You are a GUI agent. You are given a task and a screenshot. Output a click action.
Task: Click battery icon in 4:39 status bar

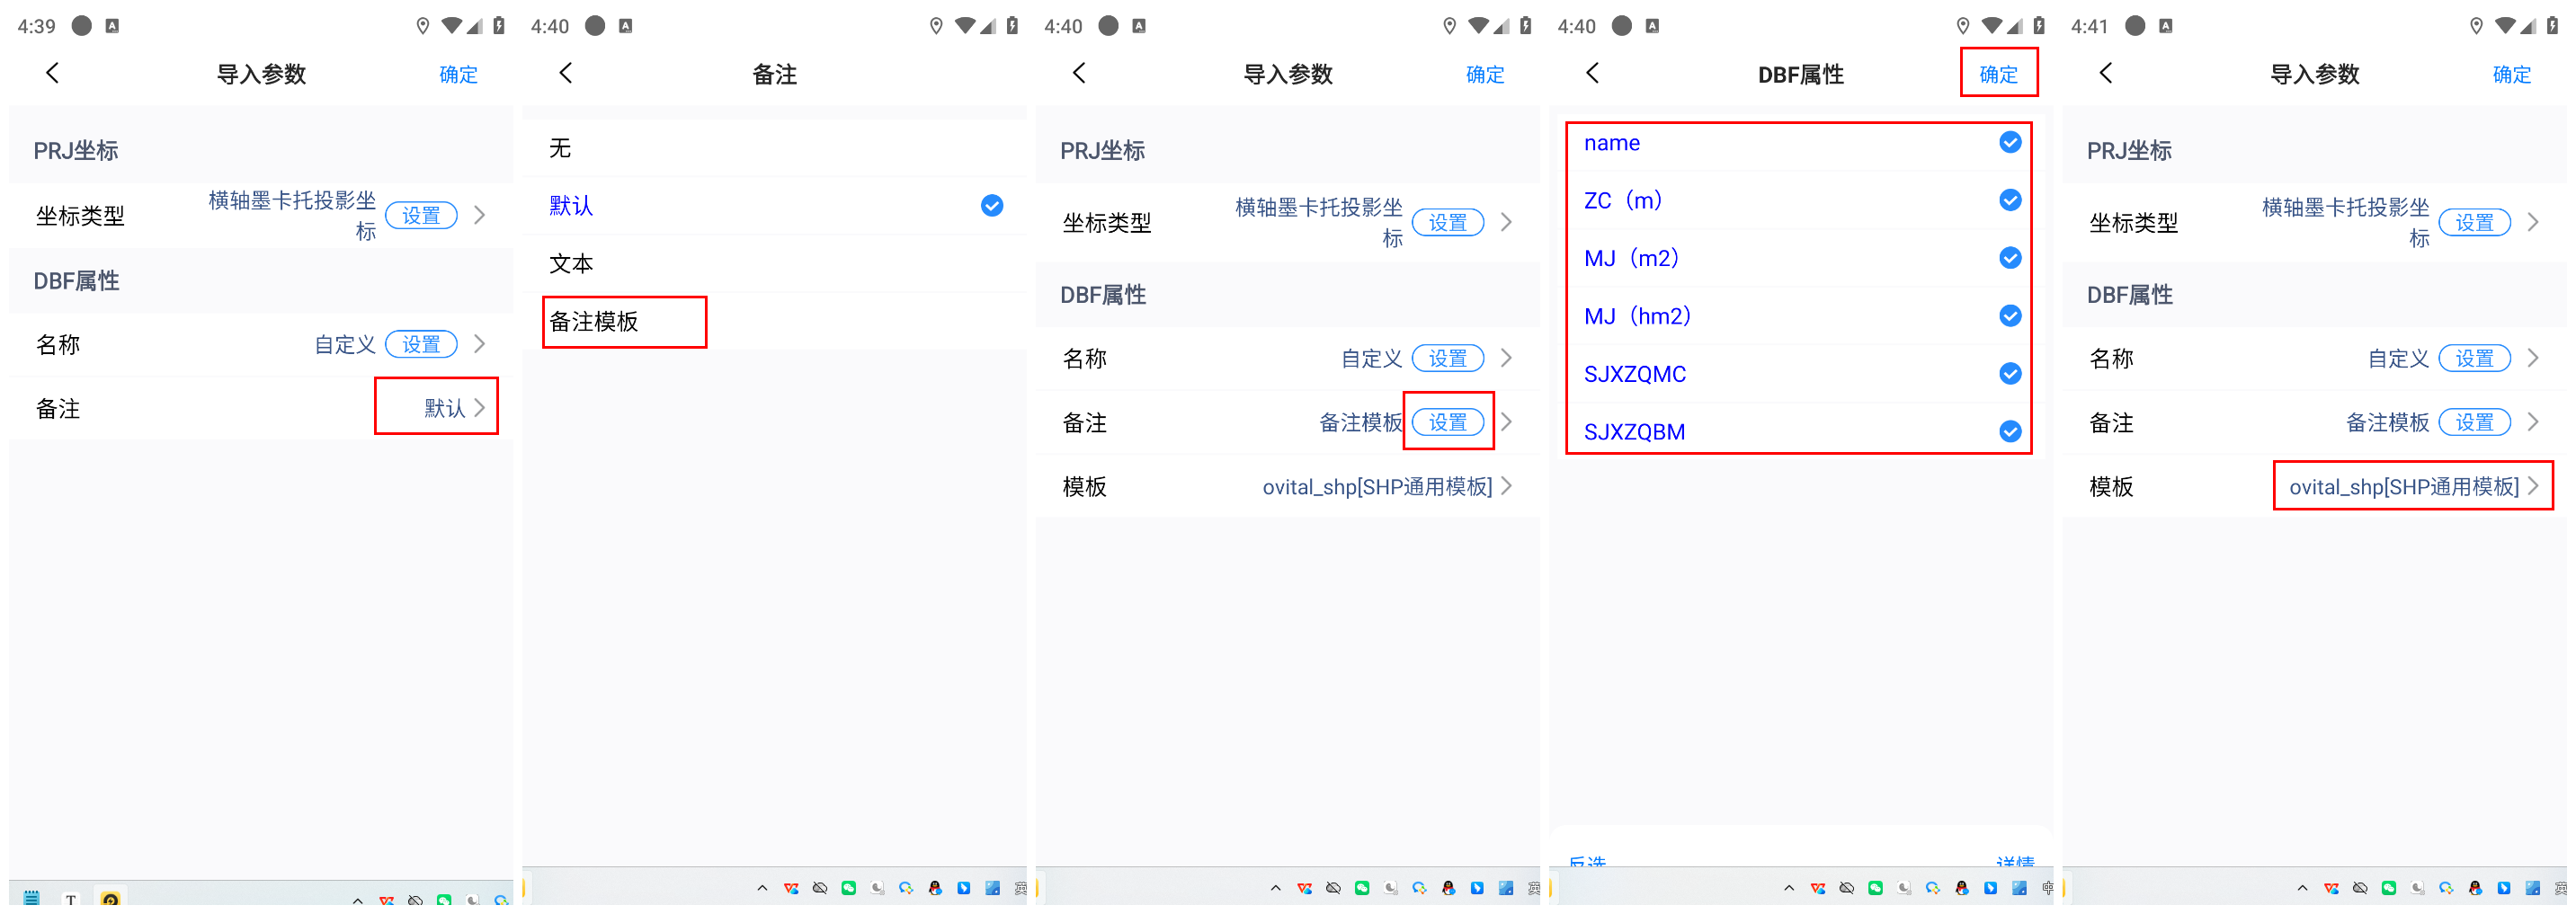coord(499,26)
